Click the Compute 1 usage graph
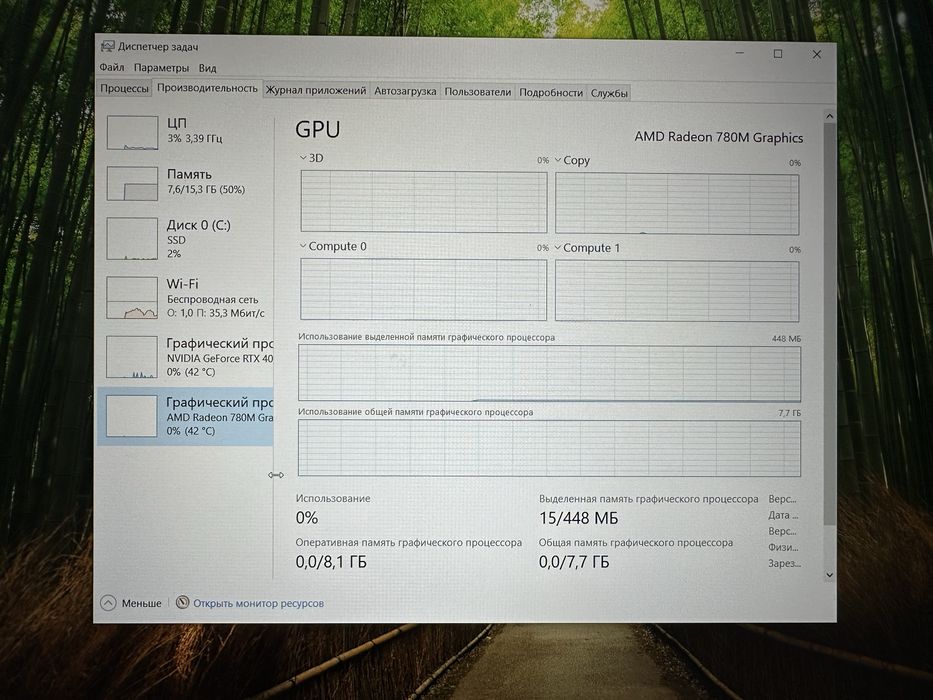933x700 pixels. click(x=677, y=291)
